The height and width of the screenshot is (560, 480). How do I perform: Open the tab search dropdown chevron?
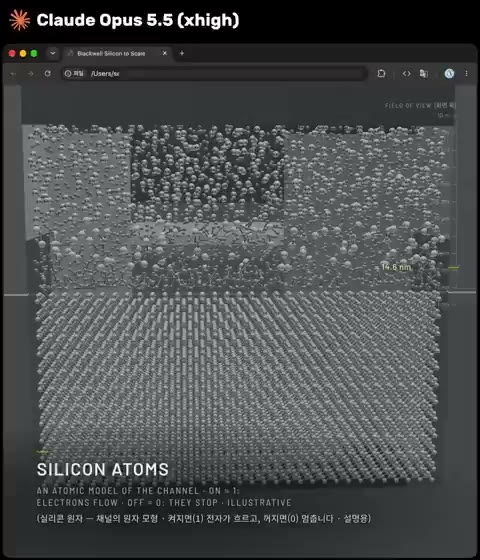click(52, 53)
